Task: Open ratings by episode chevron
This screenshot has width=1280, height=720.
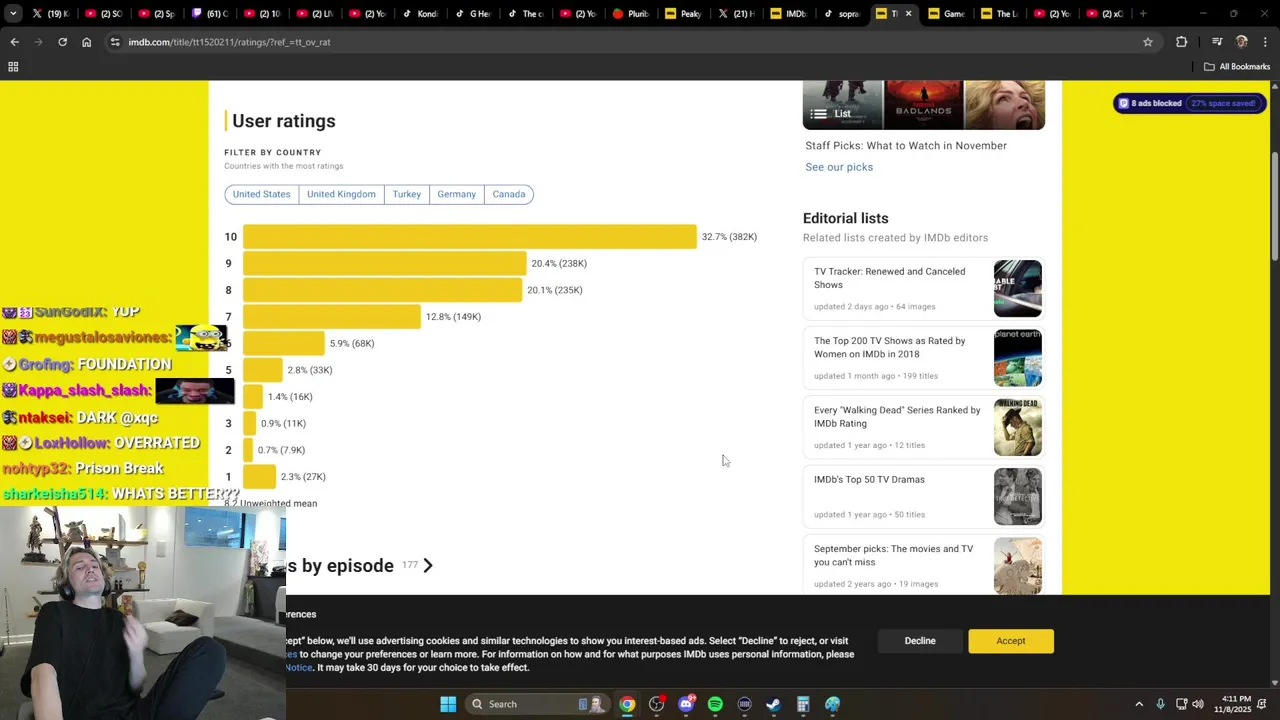Action: [x=428, y=566]
